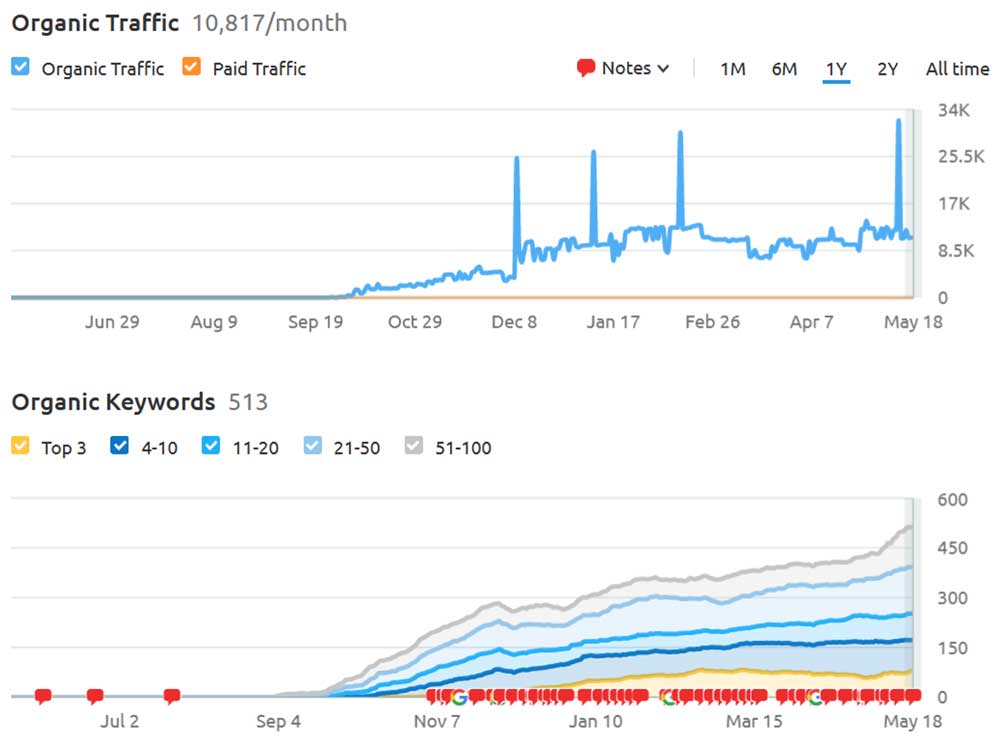1000x738 pixels.
Task: Uncheck the Organic Traffic checkbox
Action: point(20,68)
